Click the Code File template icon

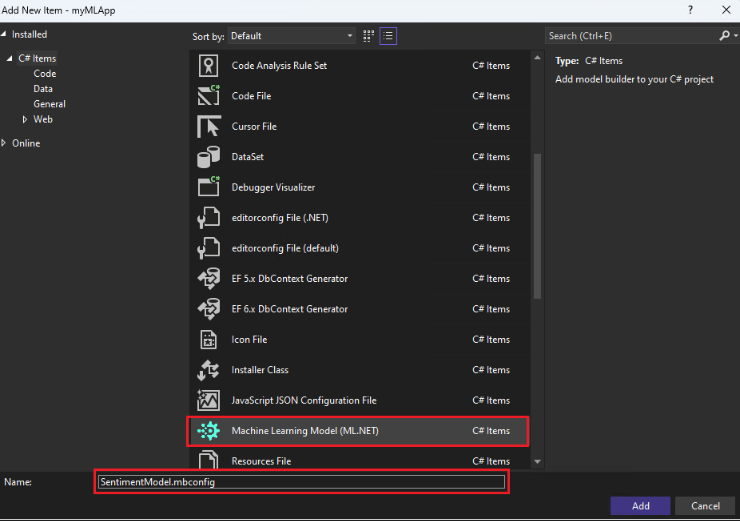coord(209,96)
